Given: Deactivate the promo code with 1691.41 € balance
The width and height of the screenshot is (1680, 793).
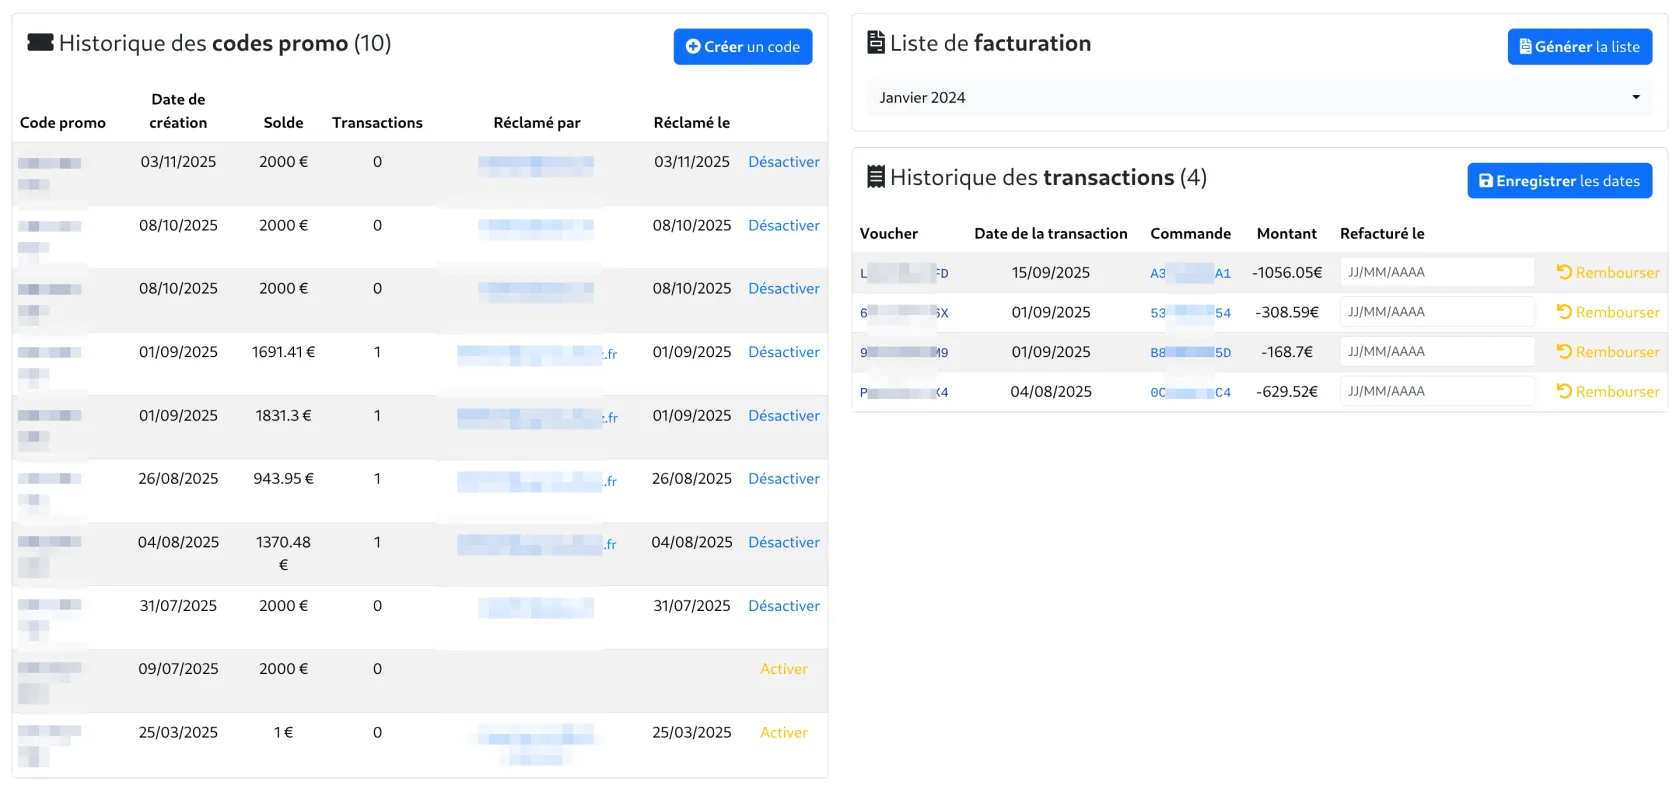Looking at the screenshot, I should 783,352.
